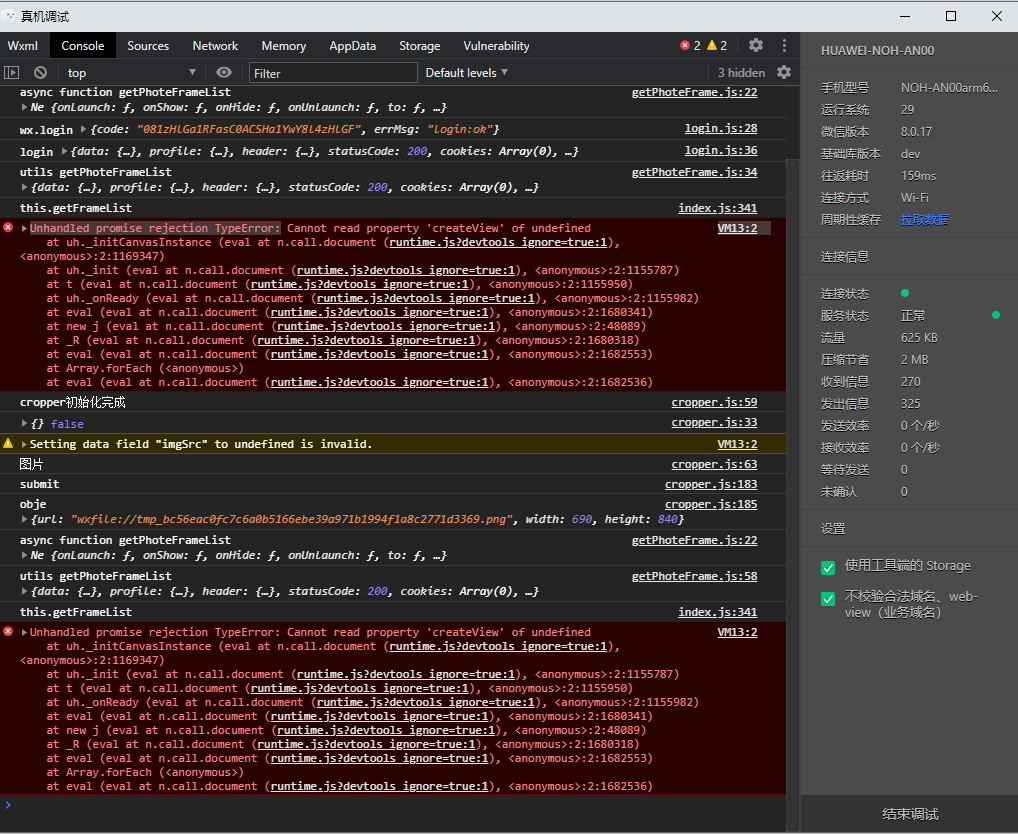Screen dimensions: 1018x834
Task: Expand the {} false object
Action: [24, 424]
